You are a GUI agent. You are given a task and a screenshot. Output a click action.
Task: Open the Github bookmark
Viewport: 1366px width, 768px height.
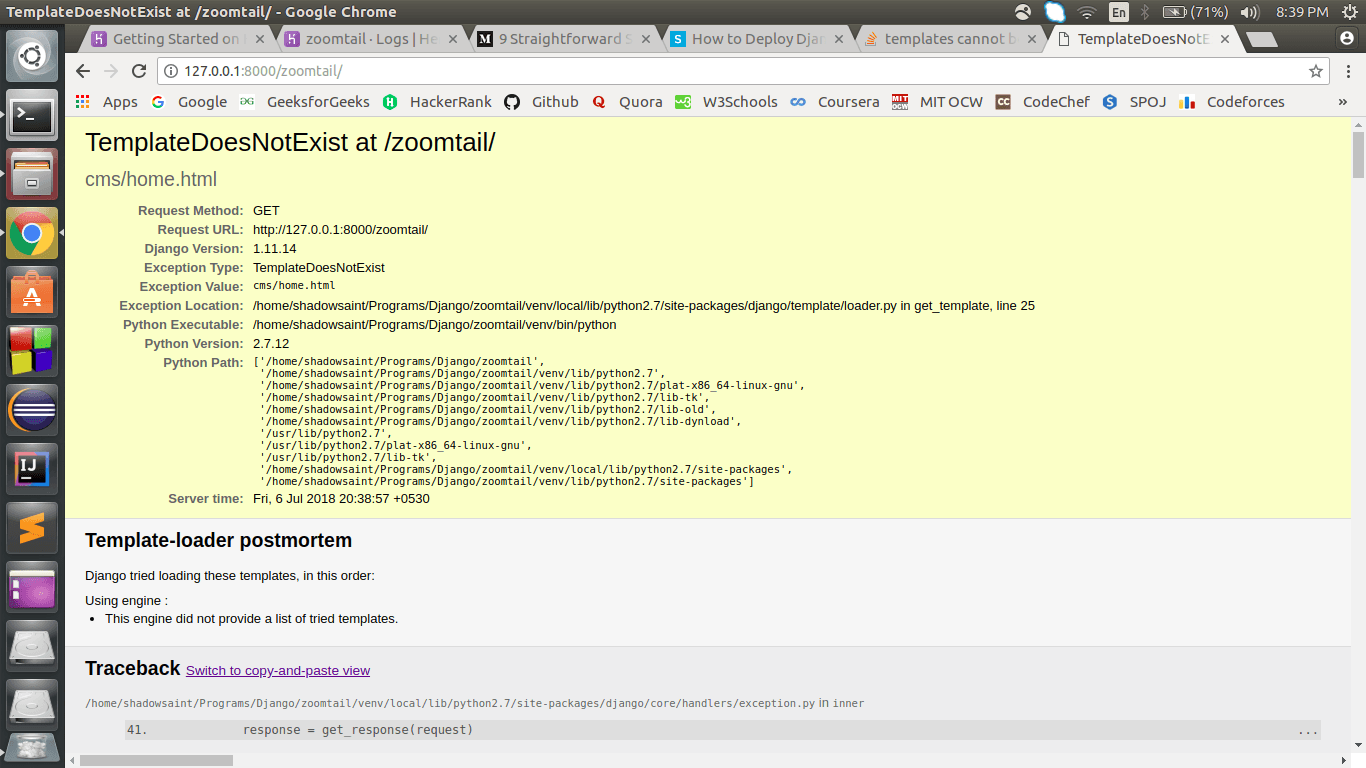point(541,102)
